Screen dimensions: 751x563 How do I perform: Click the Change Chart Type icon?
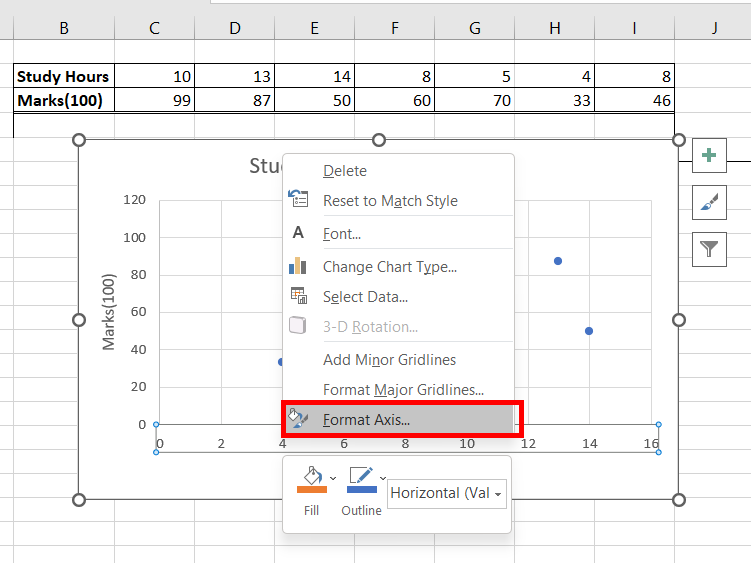[x=298, y=267]
